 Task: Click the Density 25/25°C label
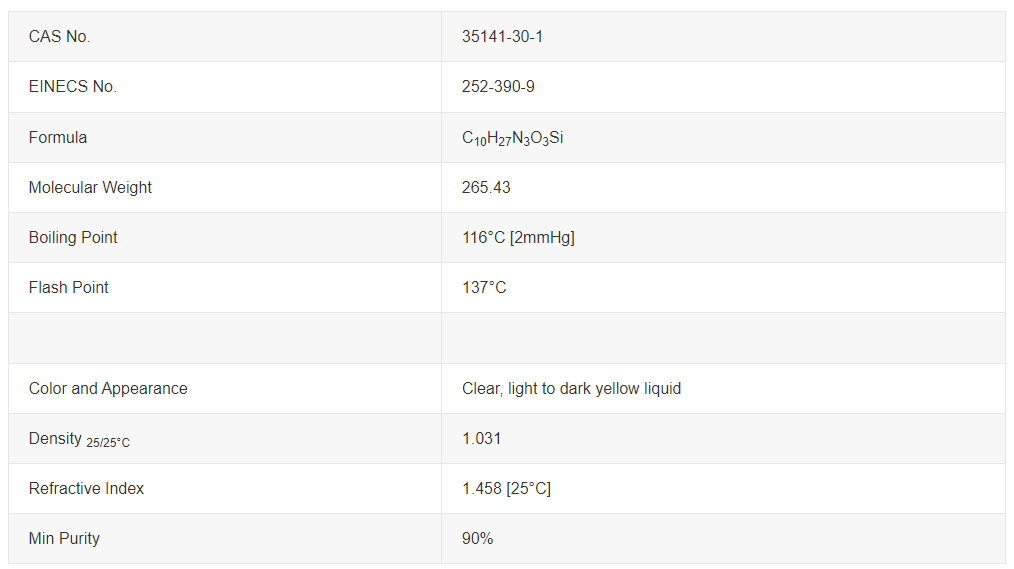[x=79, y=440]
